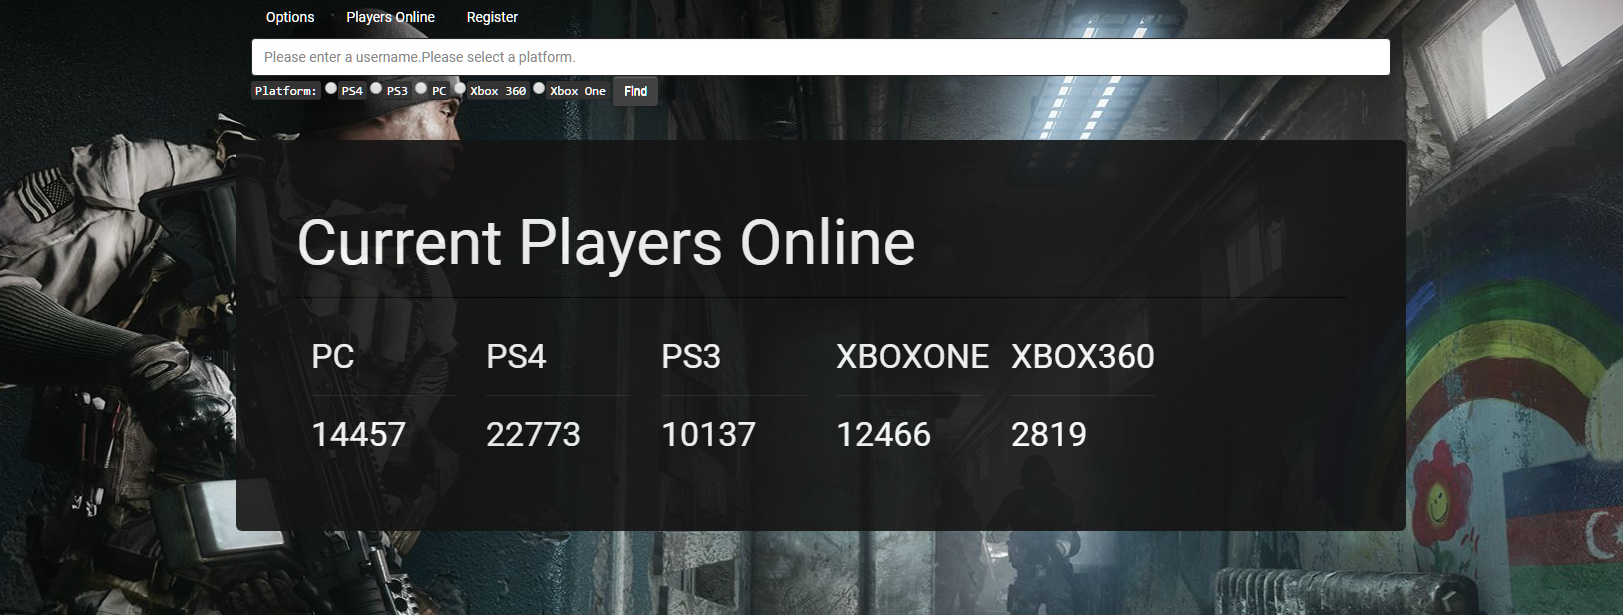The width and height of the screenshot is (1623, 615).
Task: Select the PS3 platform radio button
Action: [376, 88]
